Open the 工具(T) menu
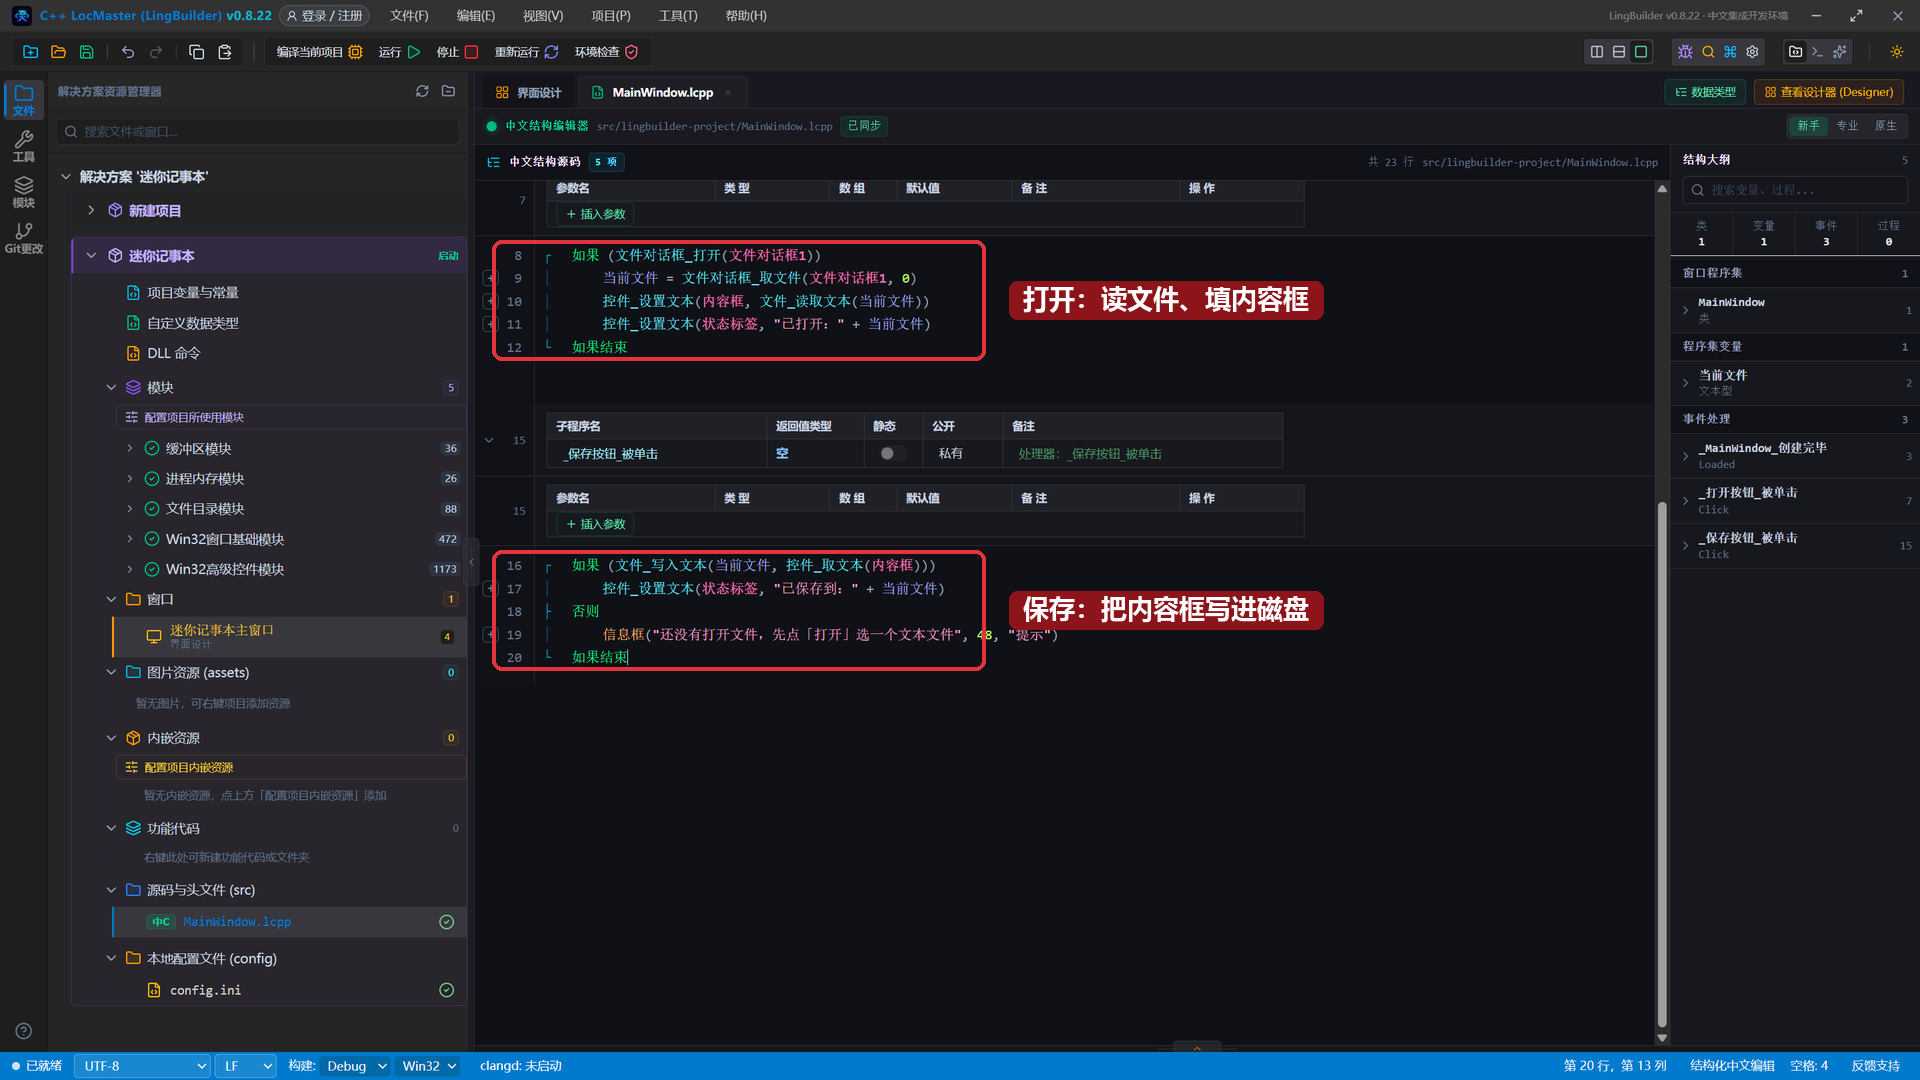 [678, 16]
